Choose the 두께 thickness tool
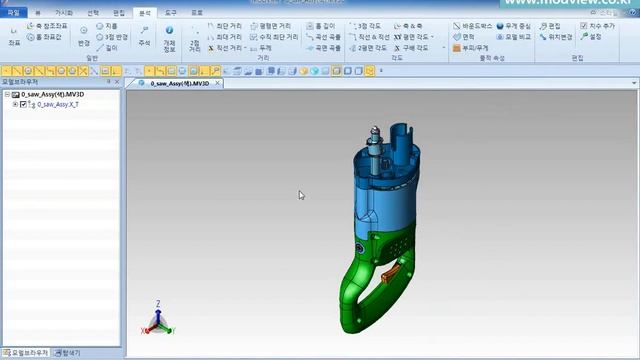The width and height of the screenshot is (640, 360). (261, 48)
